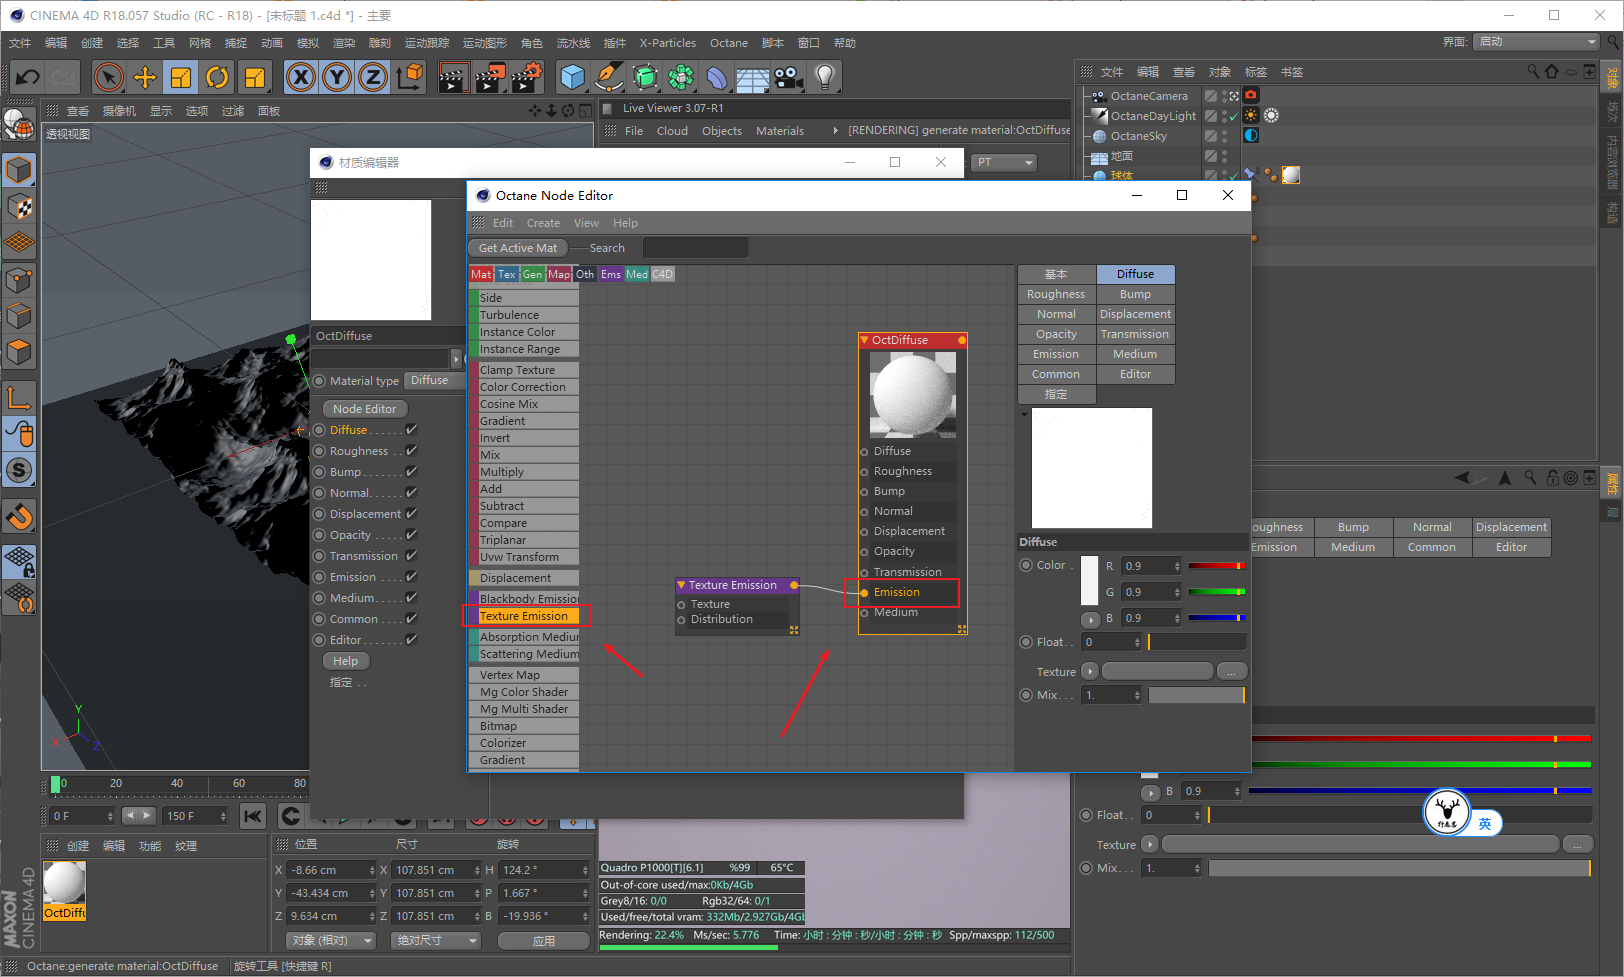Click the white Diffuse color swatch

[x=1090, y=580]
